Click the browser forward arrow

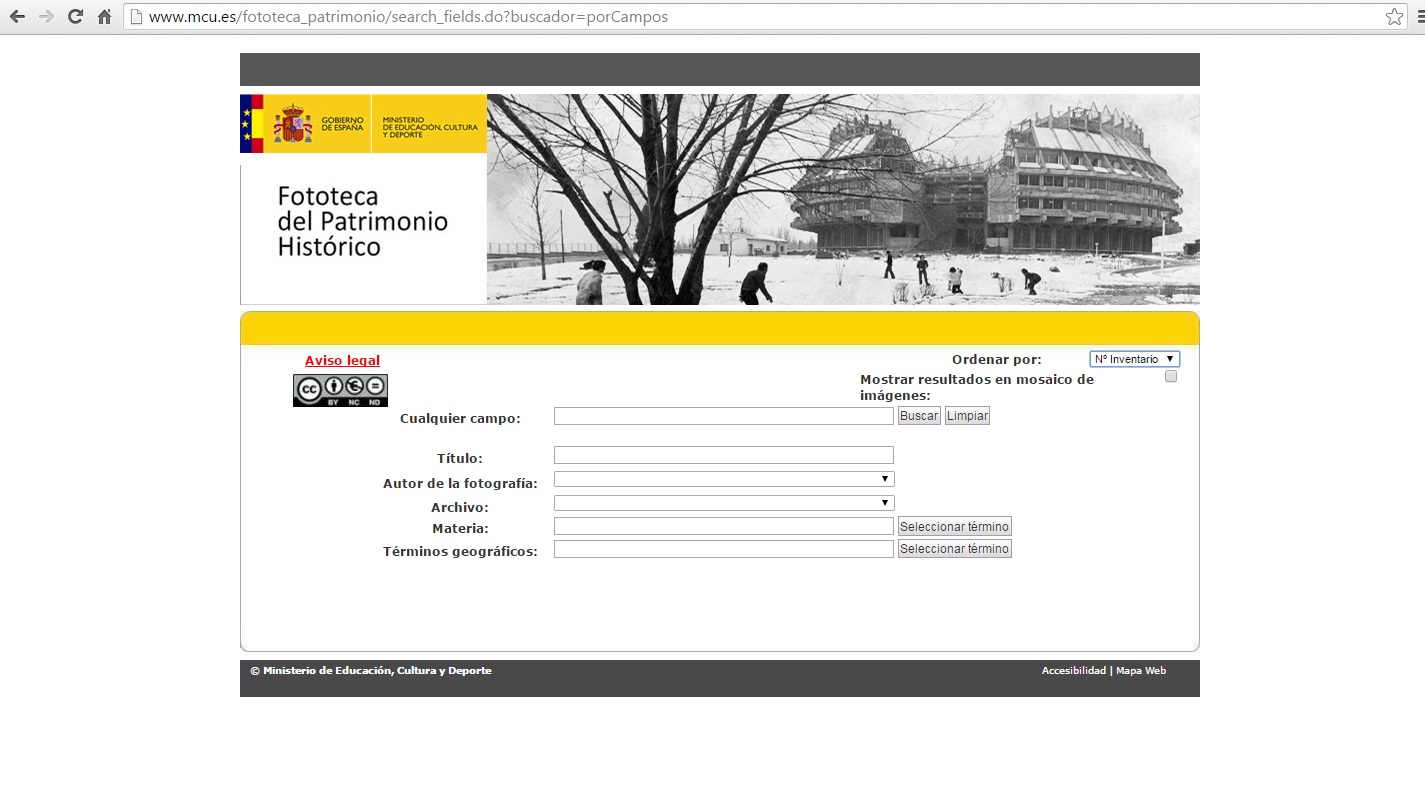click(46, 17)
